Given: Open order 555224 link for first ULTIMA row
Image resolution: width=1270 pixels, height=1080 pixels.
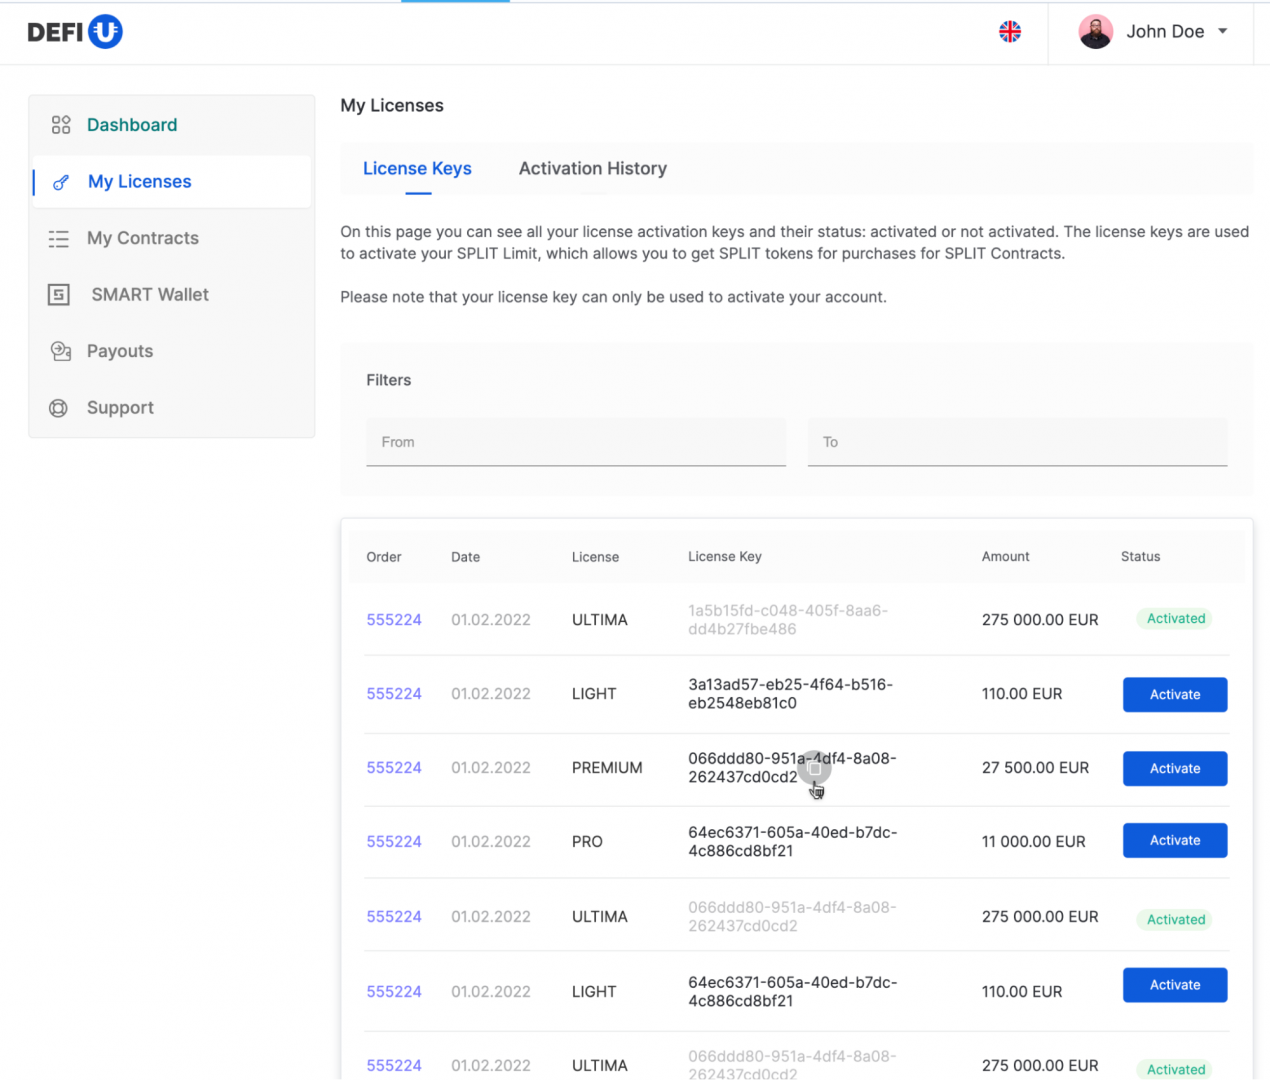Looking at the screenshot, I should point(394,620).
